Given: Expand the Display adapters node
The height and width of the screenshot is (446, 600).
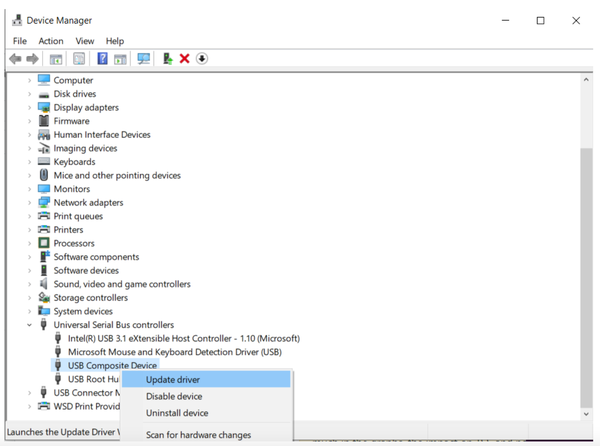Looking at the screenshot, I should tap(29, 107).
